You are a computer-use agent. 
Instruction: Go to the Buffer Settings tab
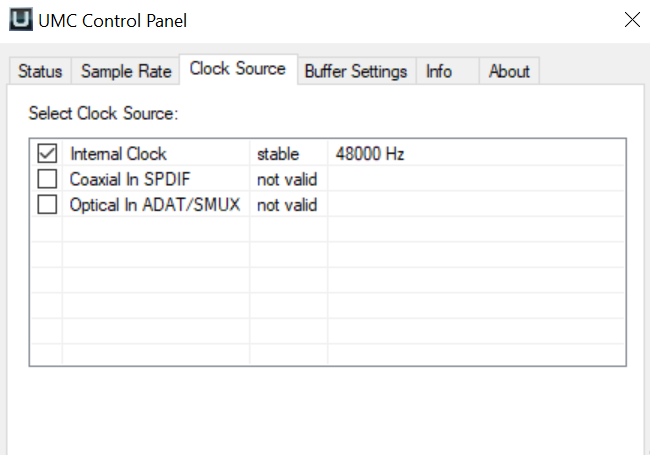click(356, 71)
